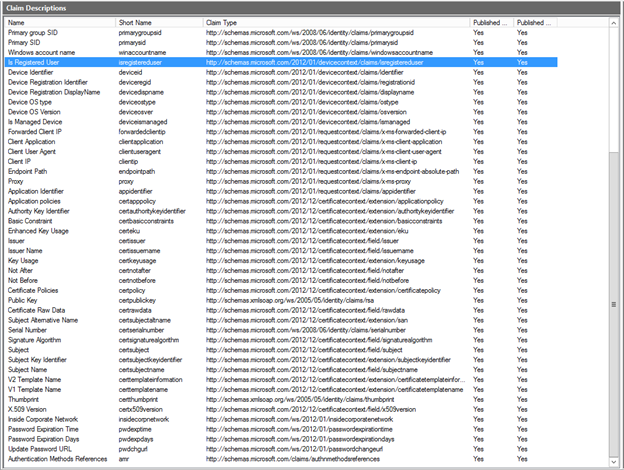Click the first Published column header
Viewport: 624px width, 470px height.
491,23
